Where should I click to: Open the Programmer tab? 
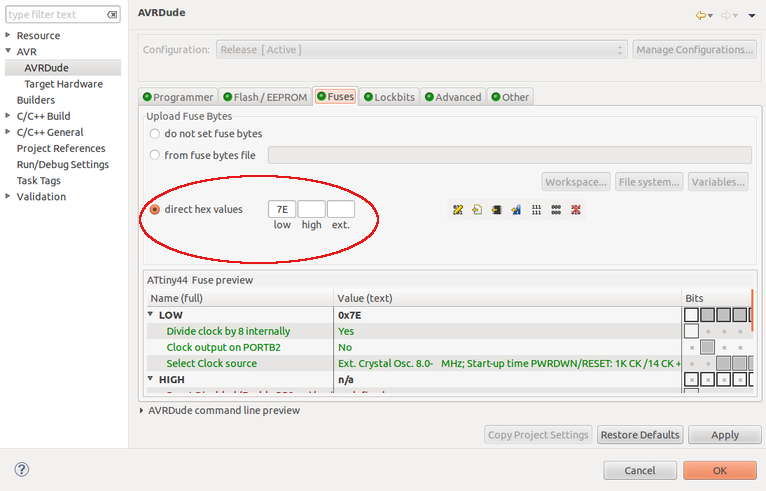pyautogui.click(x=178, y=97)
